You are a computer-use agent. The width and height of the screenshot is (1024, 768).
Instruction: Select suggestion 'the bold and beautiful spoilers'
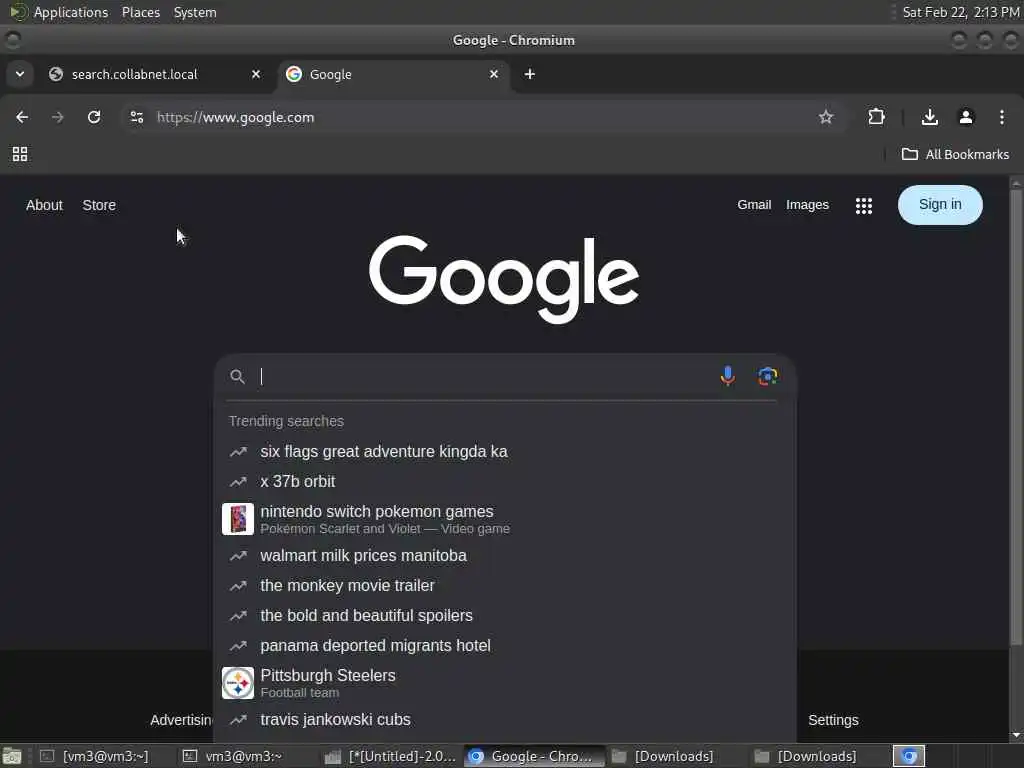click(x=505, y=616)
